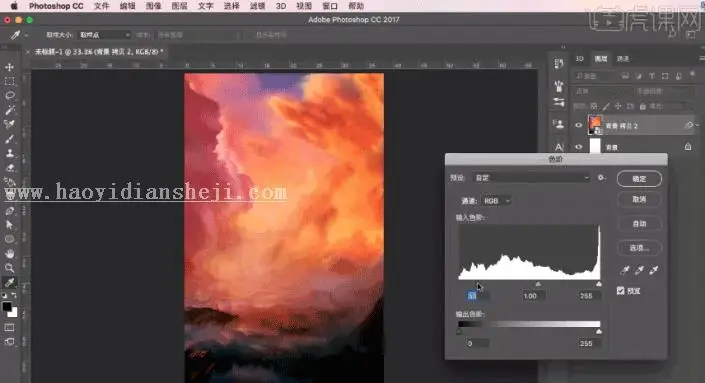The height and width of the screenshot is (383, 705).
Task: Open the tool preset picker arrow beside the eyedropper
Action: pos(26,35)
